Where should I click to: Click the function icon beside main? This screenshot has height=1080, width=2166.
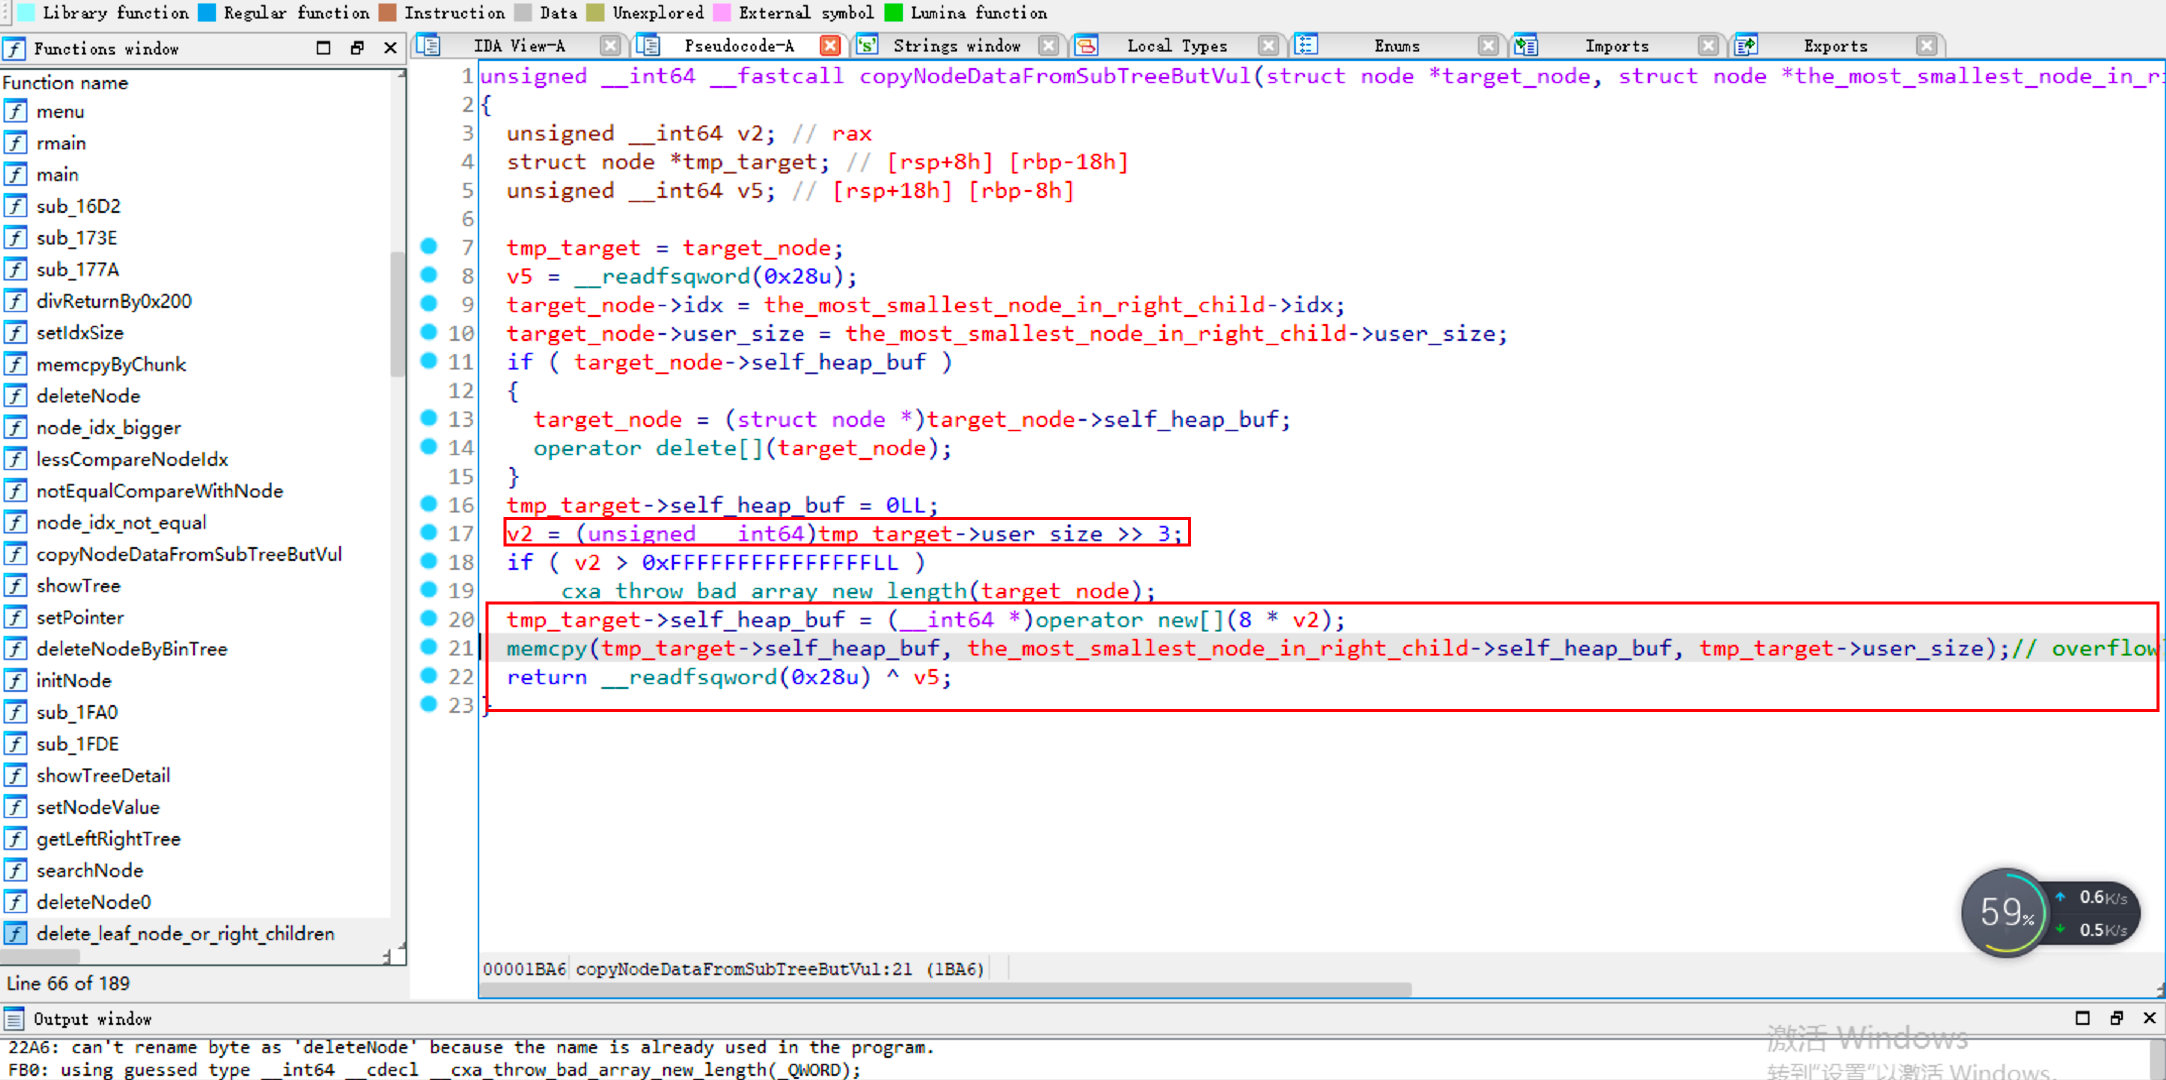[x=15, y=175]
